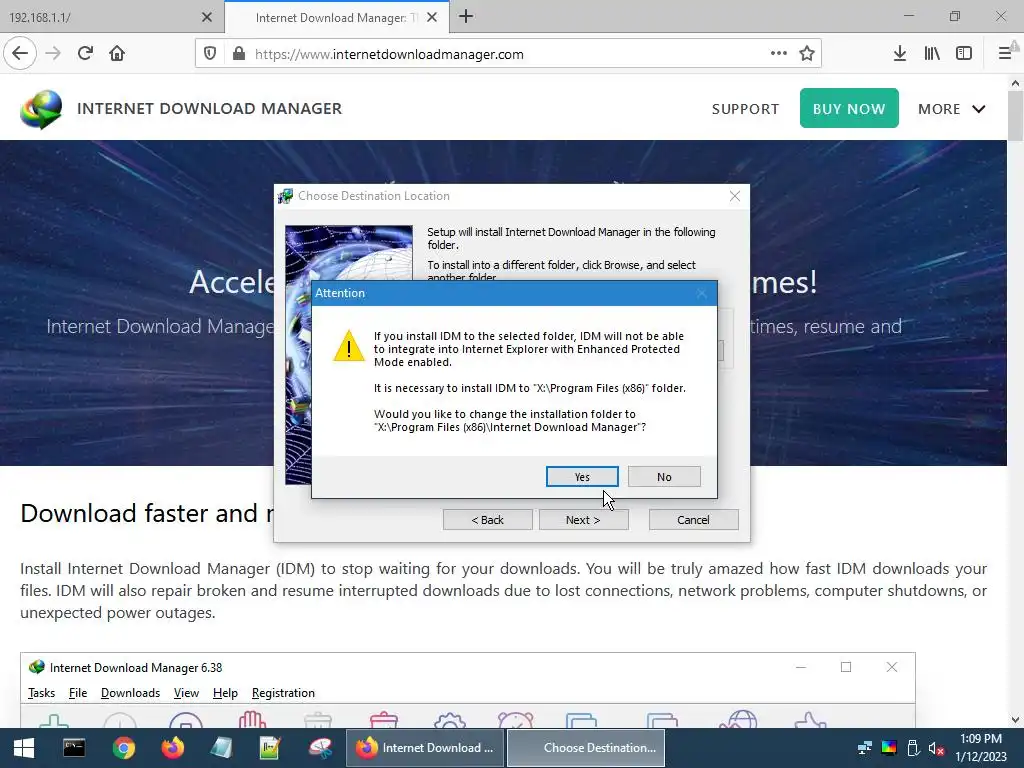This screenshot has width=1024, height=768.
Task: Switch to Internet Download Firefox taskbar window
Action: [424, 748]
